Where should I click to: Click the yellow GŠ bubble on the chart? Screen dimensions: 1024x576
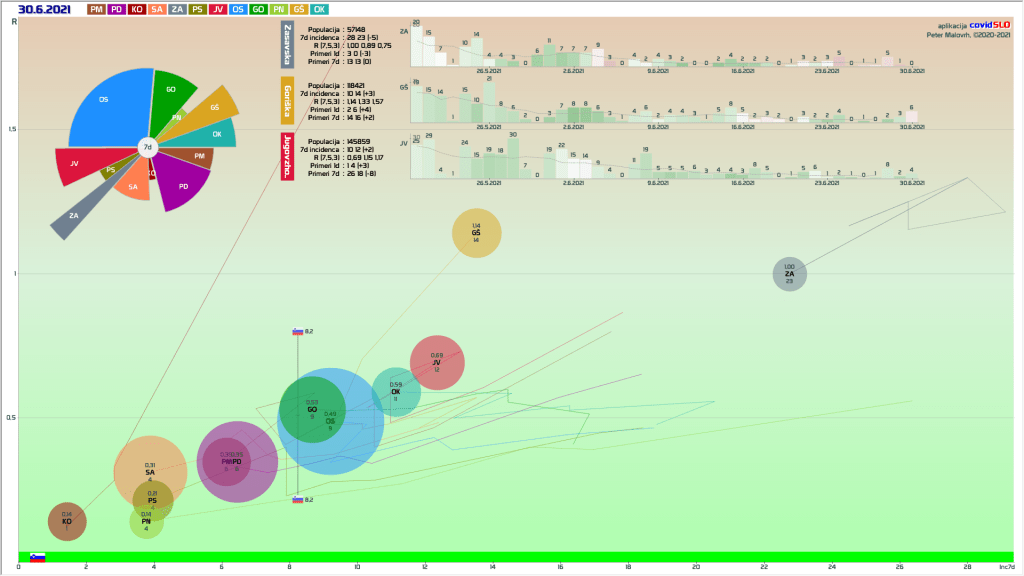click(x=476, y=233)
